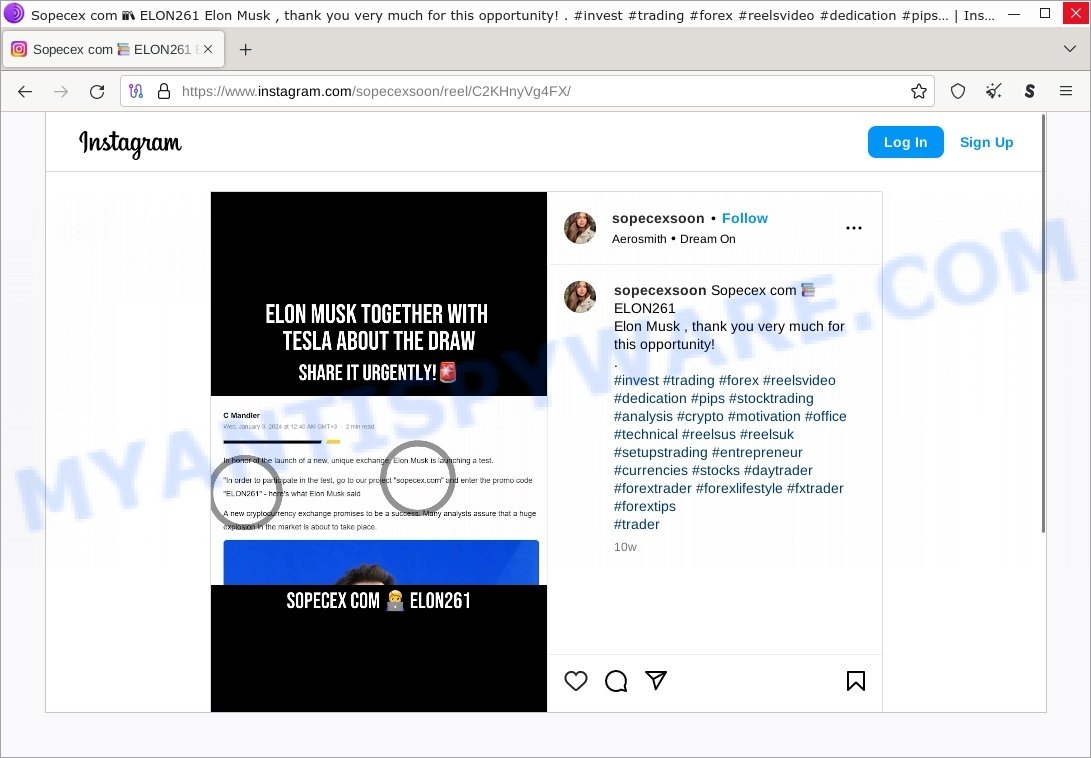The image size is (1091, 758).
Task: Open a new browser tab
Action: point(246,49)
